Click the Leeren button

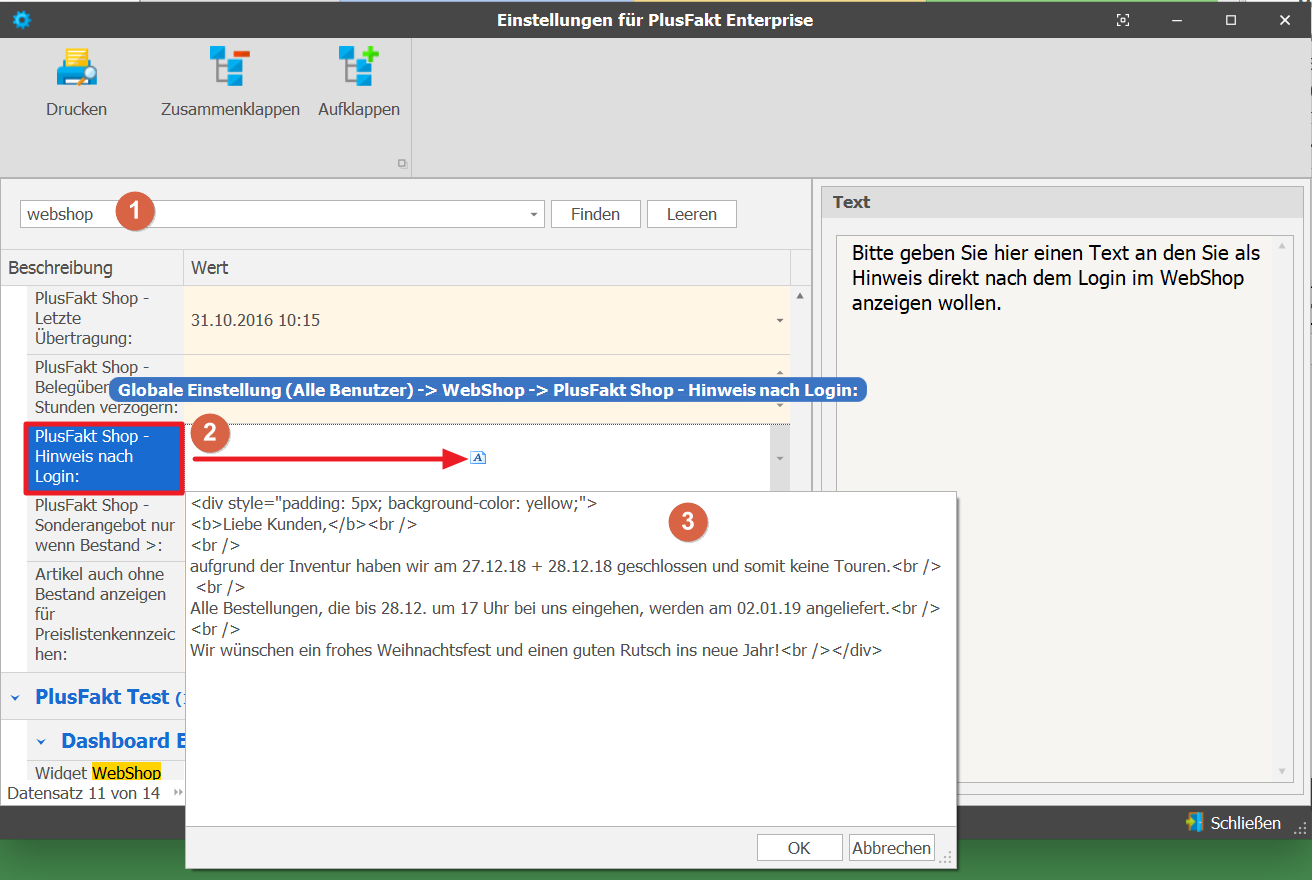pyautogui.click(x=692, y=214)
